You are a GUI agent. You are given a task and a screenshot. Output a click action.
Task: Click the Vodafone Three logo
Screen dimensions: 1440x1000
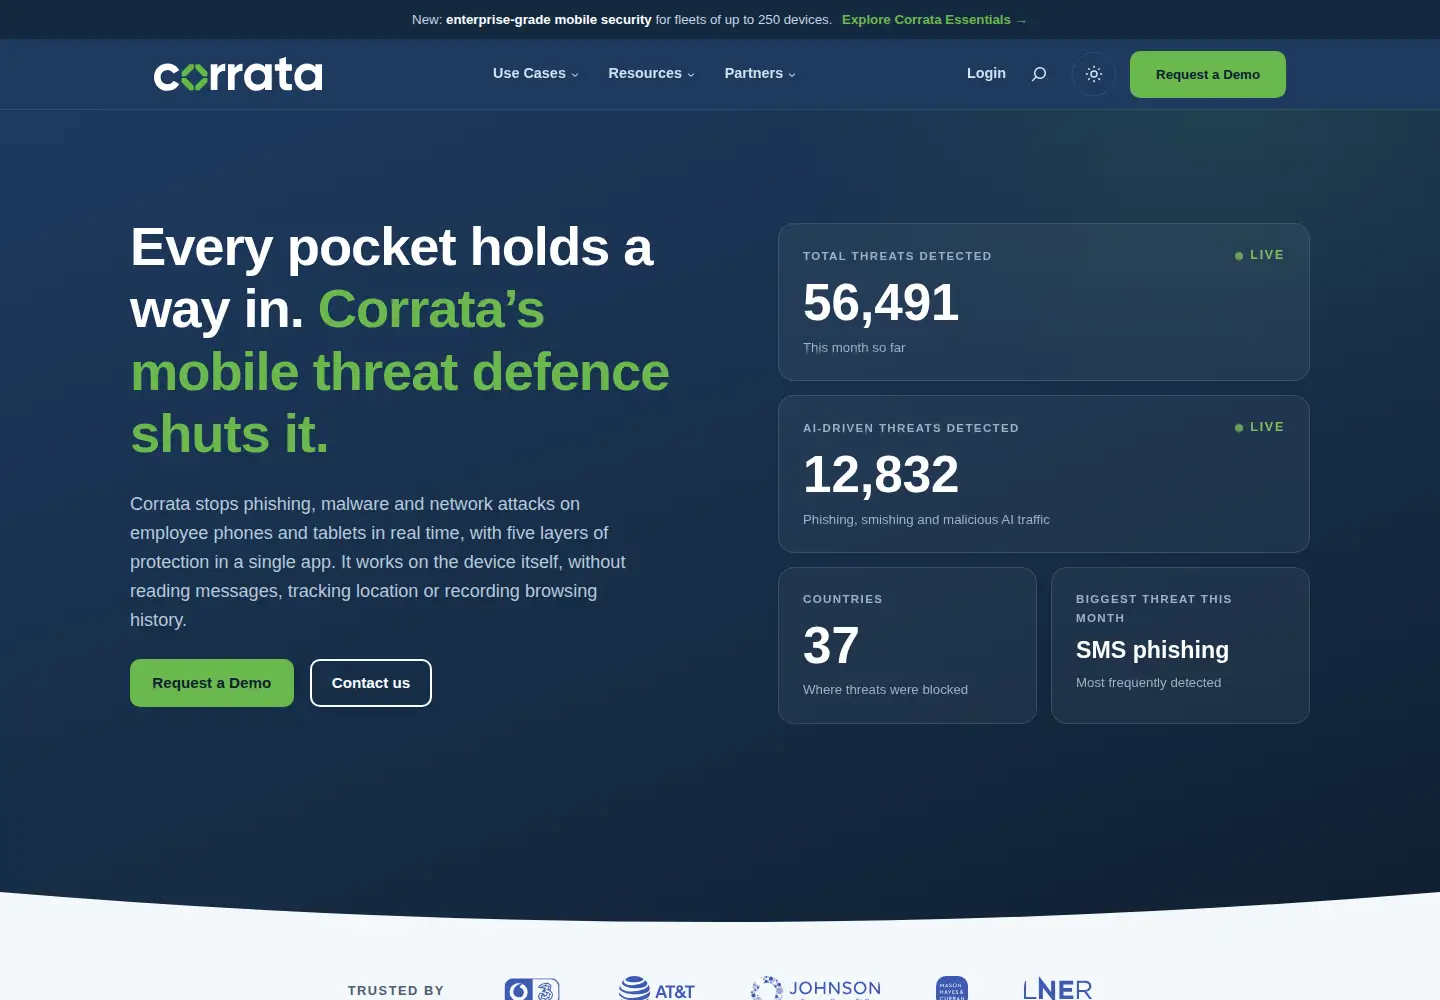[x=532, y=989]
